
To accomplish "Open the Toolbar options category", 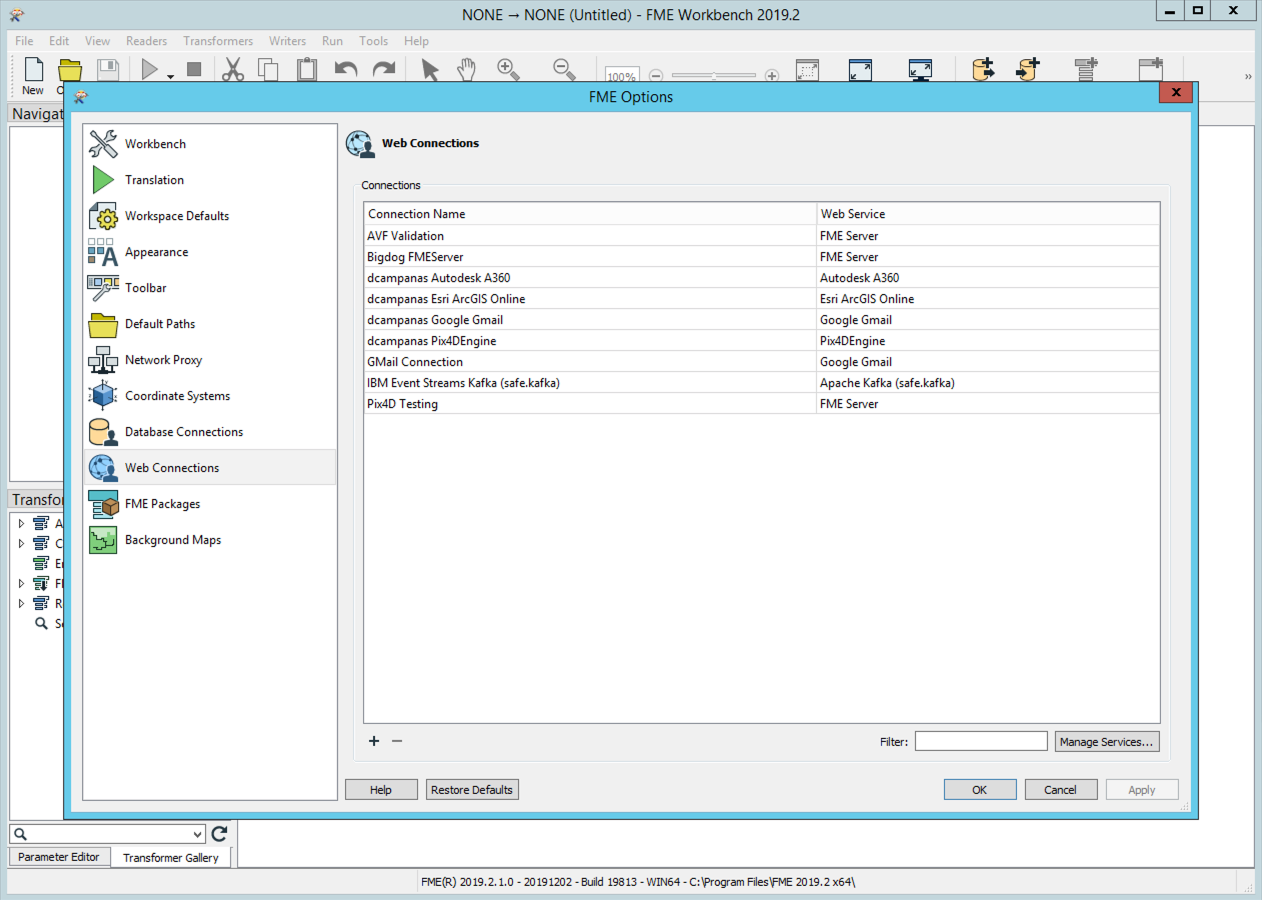I will pos(210,288).
